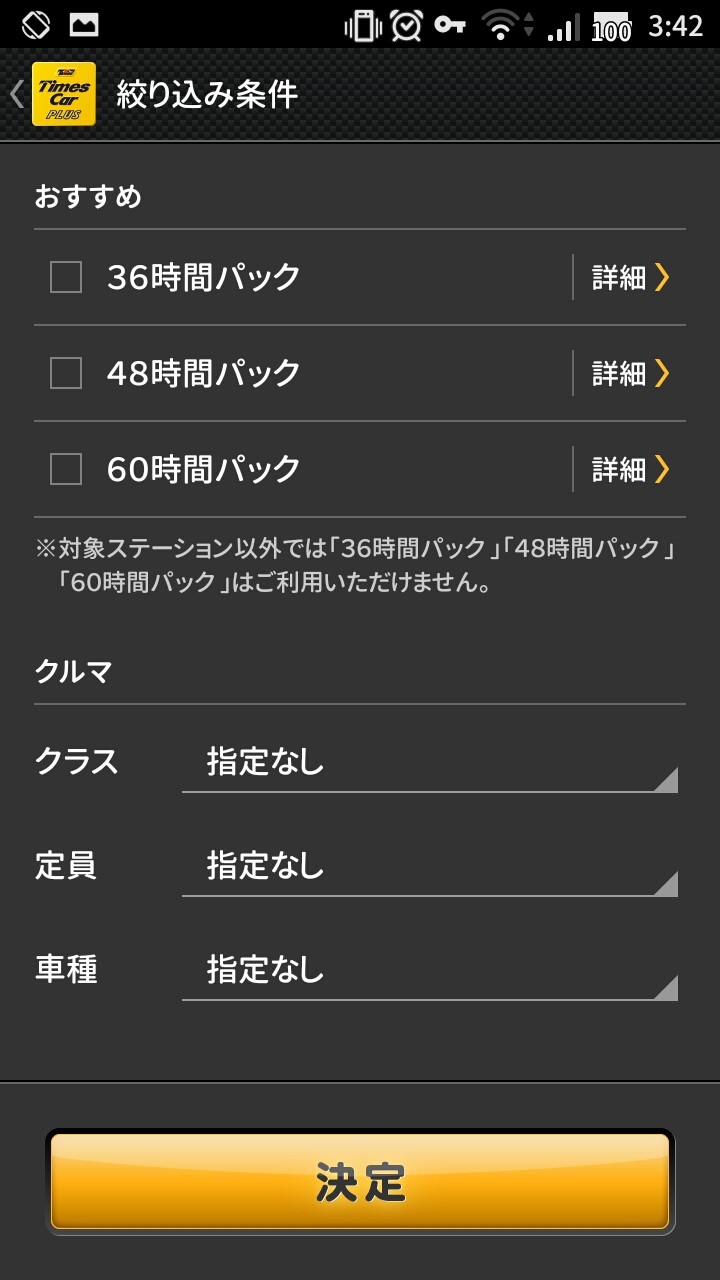Tap the vibrate mode status icon

click(363, 26)
